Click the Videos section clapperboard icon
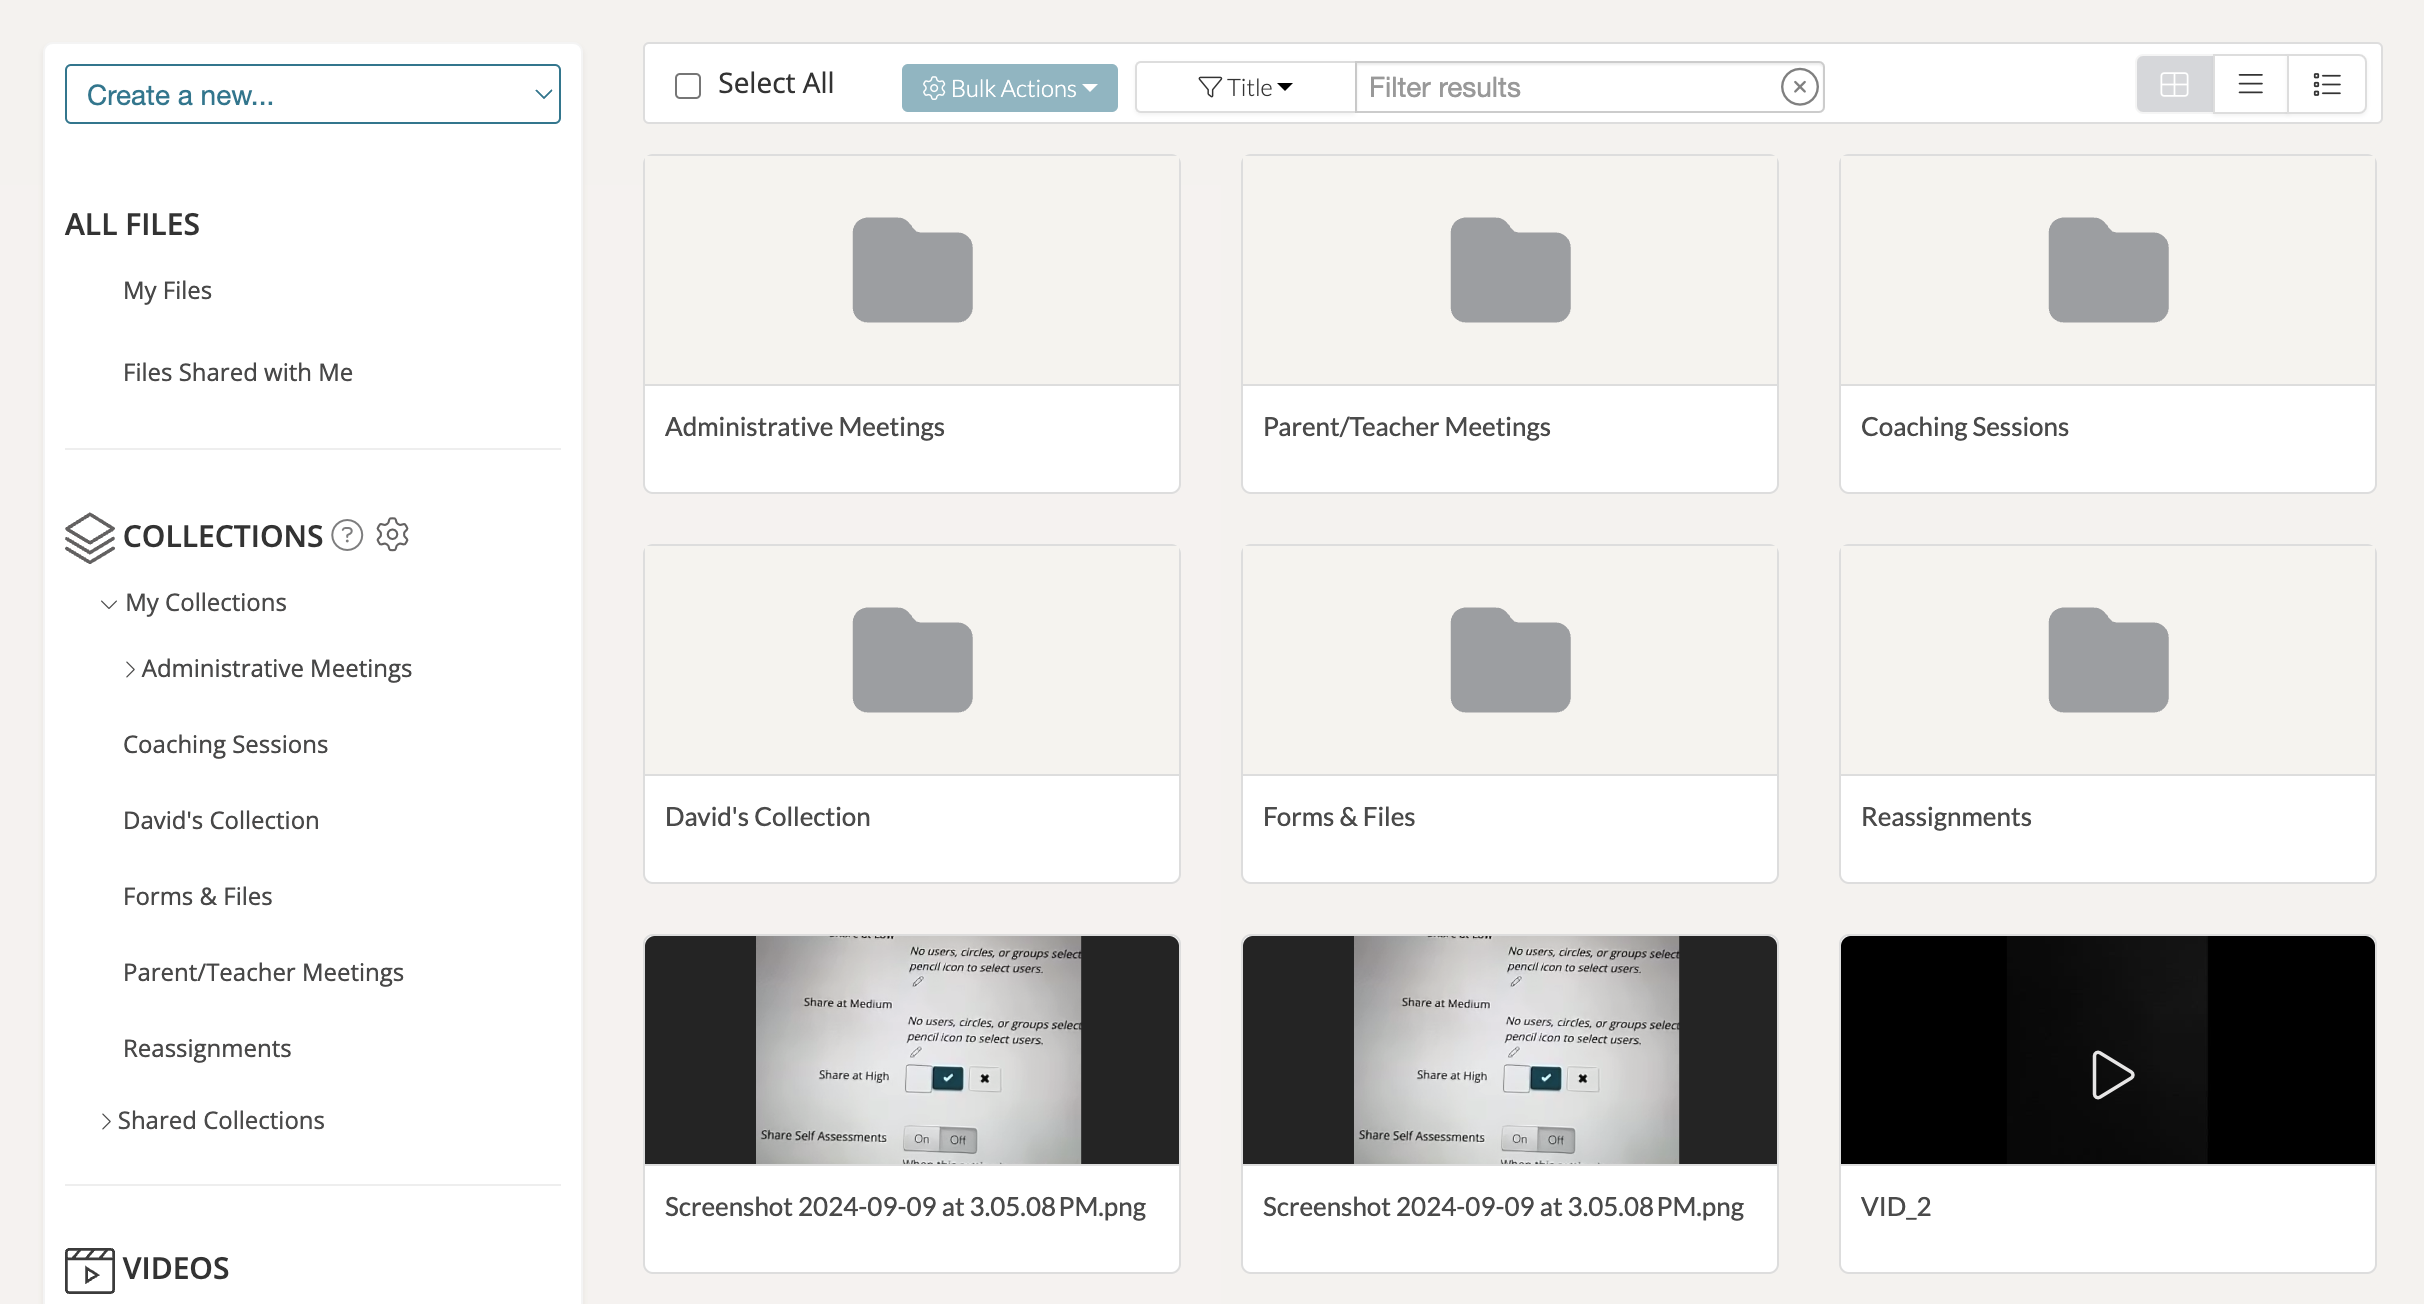This screenshot has height=1304, width=2424. click(x=89, y=1270)
